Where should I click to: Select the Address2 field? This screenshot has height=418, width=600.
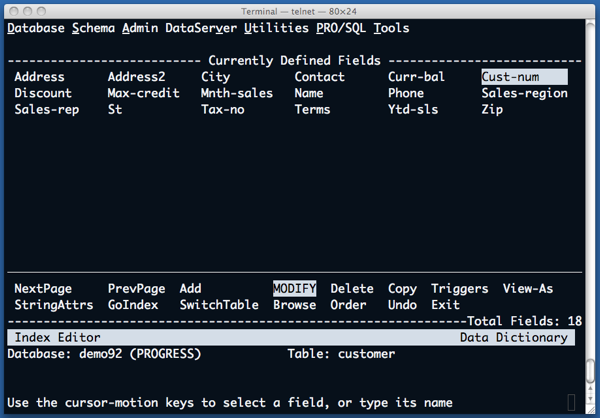136,77
